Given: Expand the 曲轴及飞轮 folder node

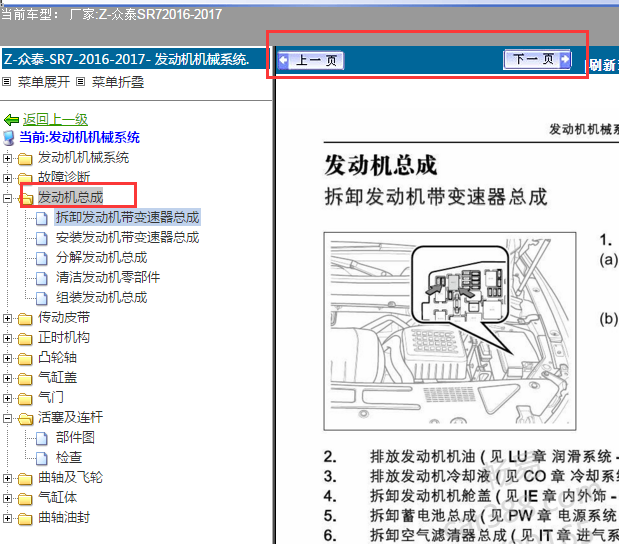Looking at the screenshot, I should (7, 478).
